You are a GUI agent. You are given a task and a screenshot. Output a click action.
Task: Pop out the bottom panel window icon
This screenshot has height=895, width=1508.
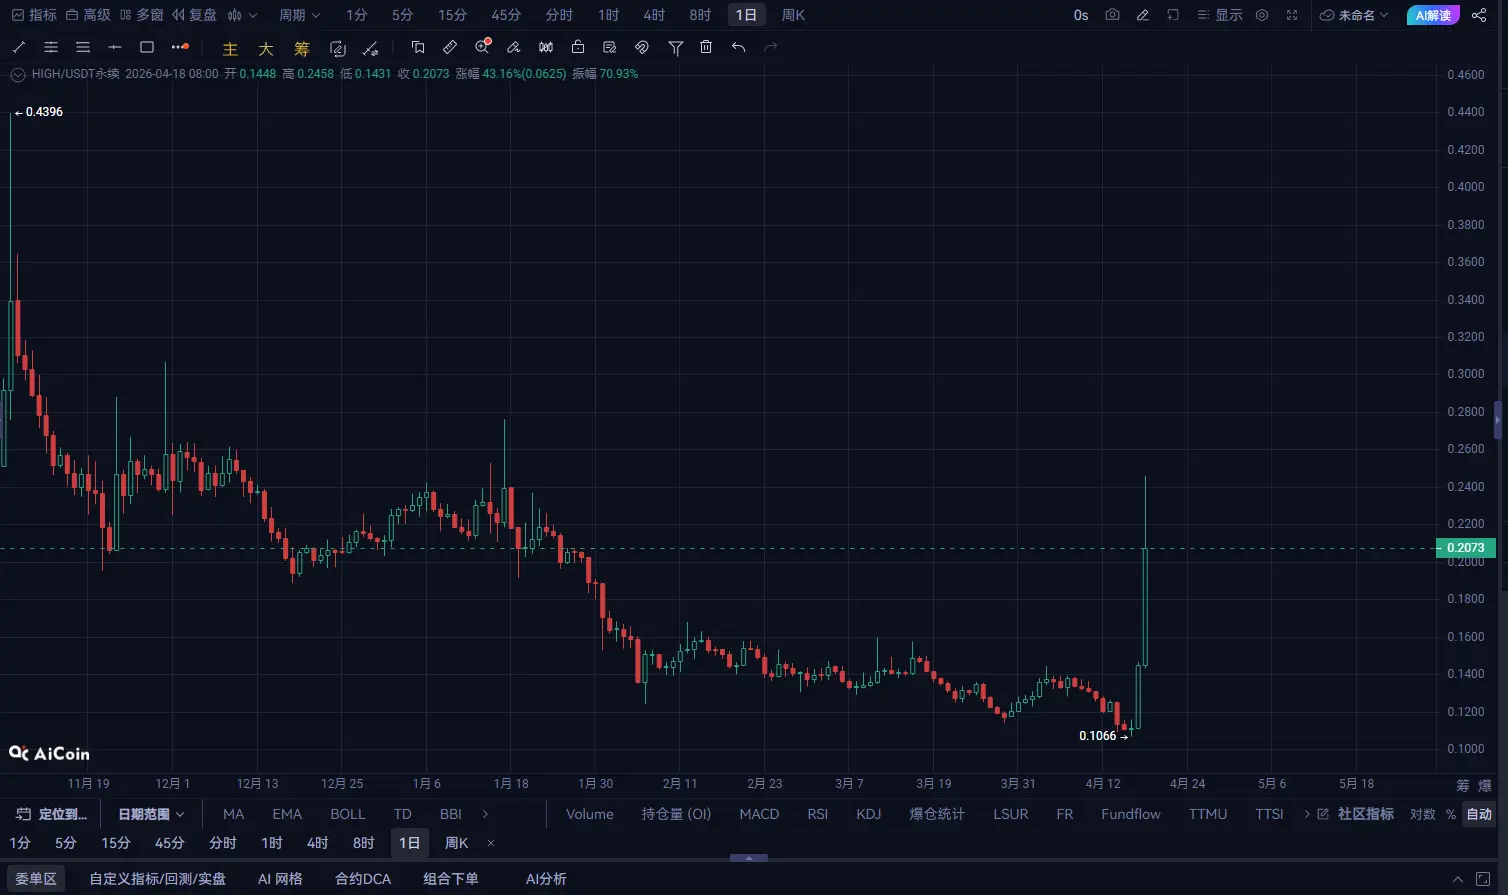[x=1484, y=879]
